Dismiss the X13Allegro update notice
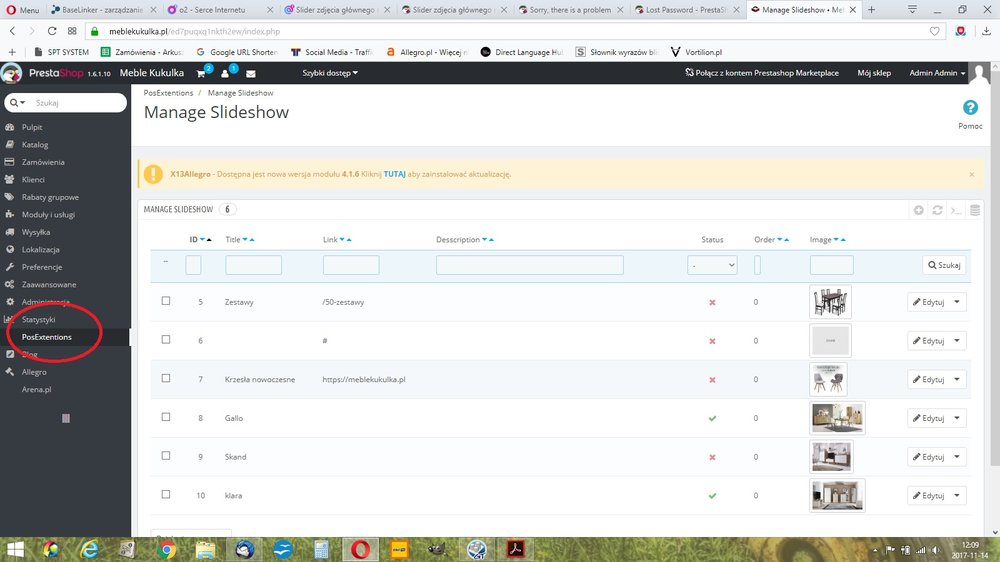The image size is (1000, 562). [971, 174]
